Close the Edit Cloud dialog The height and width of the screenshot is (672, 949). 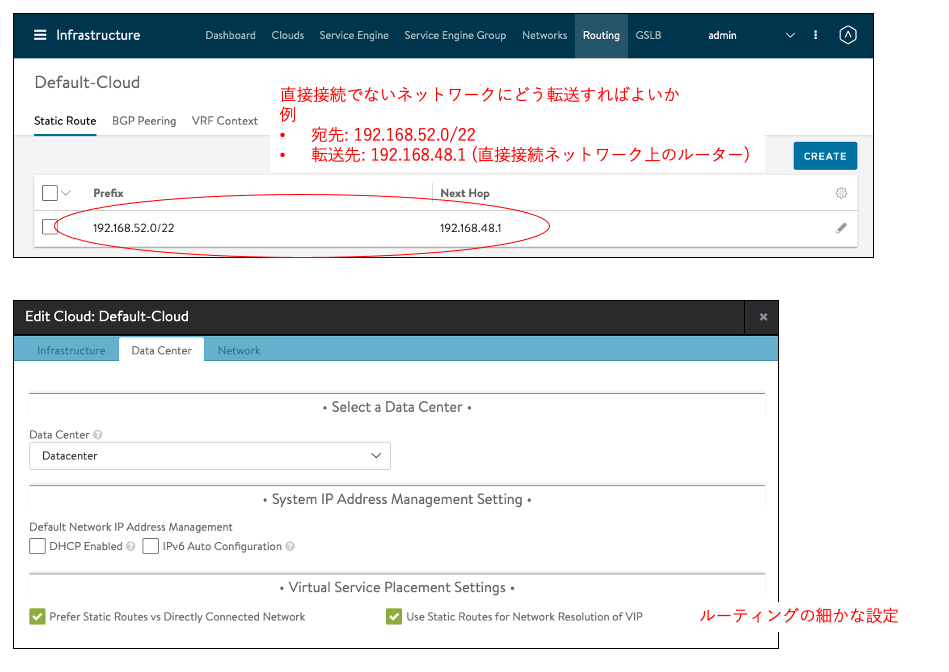[763, 317]
